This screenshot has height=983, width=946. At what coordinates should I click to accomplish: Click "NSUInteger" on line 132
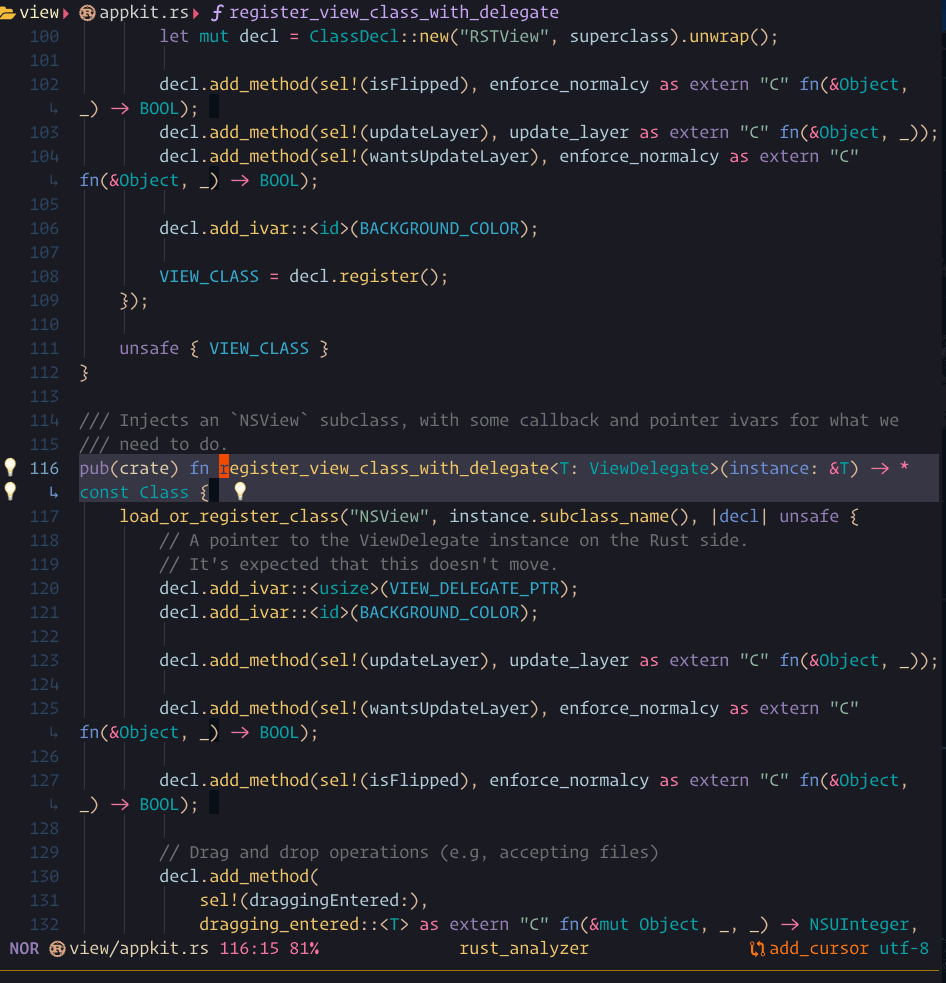tap(859, 925)
